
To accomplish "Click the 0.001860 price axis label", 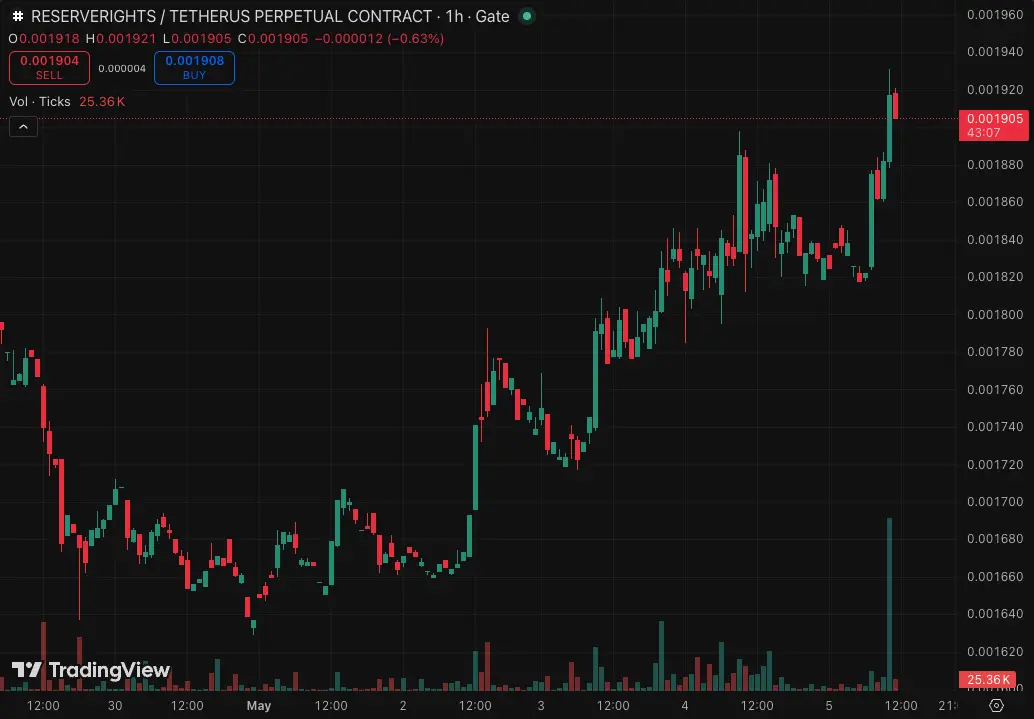I will tap(995, 202).
